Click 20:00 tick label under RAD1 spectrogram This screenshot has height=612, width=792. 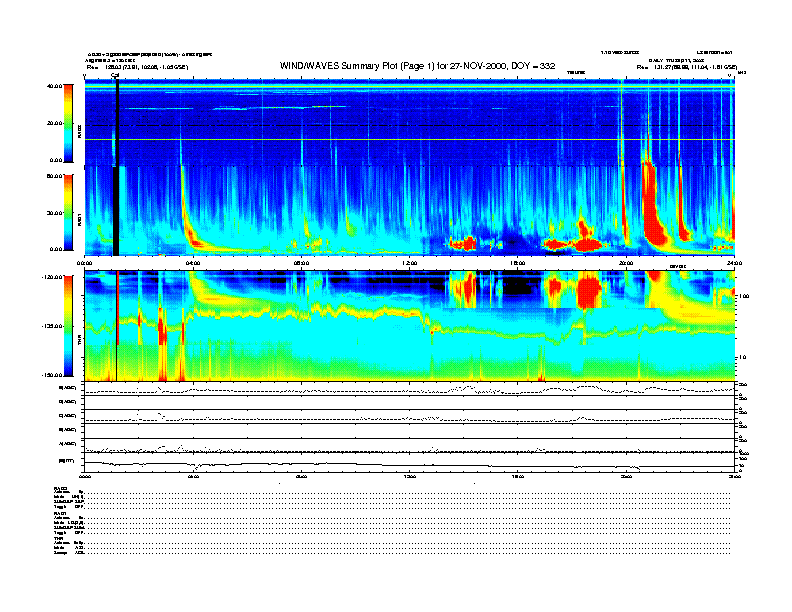[626, 263]
